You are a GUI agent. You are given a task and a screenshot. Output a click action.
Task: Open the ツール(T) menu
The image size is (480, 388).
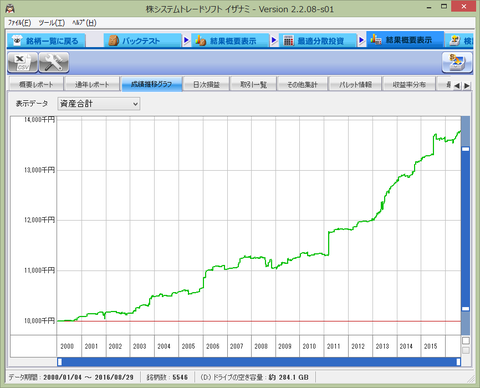pyautogui.click(x=52, y=23)
